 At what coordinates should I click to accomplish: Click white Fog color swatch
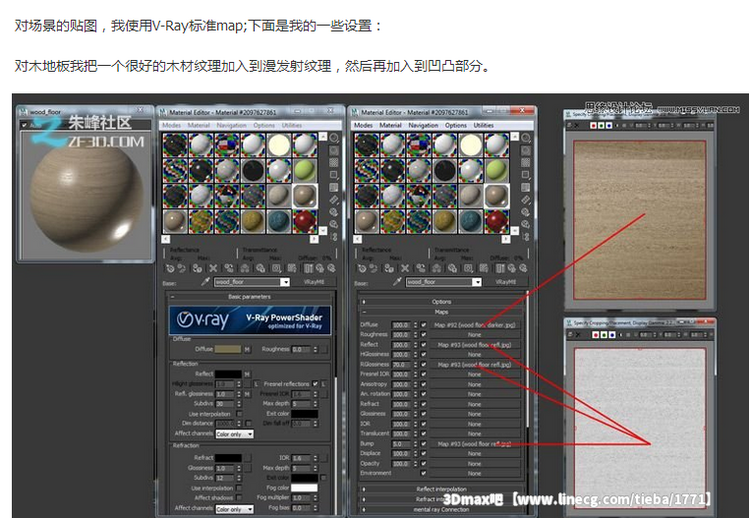point(304,488)
